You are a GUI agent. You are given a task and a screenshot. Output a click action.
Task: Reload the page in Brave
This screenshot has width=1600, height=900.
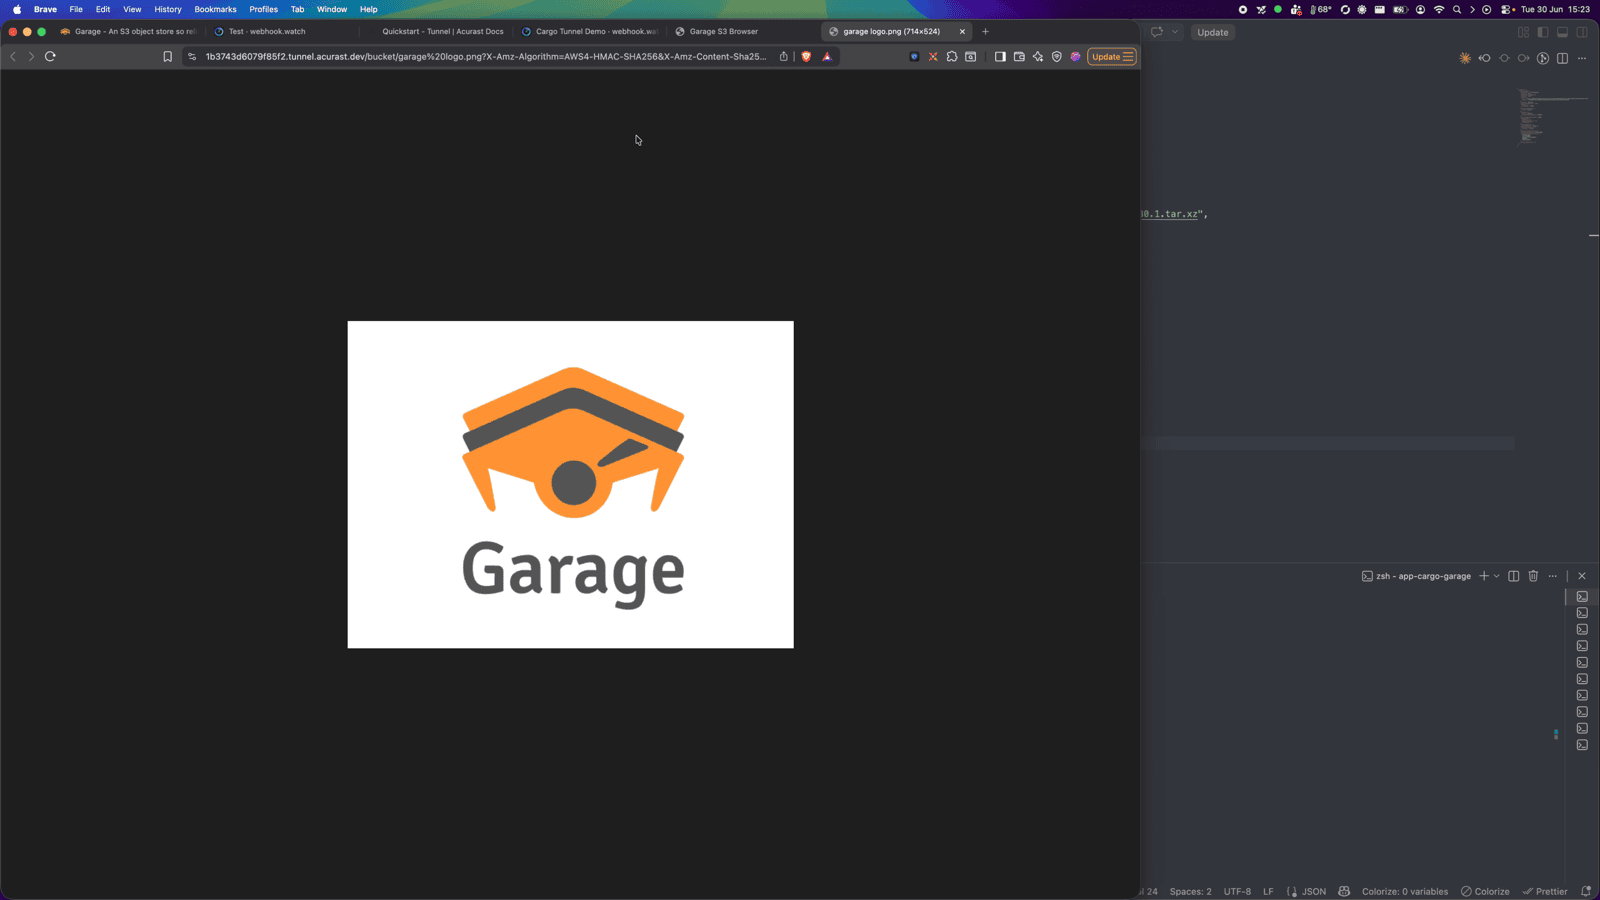pos(50,56)
